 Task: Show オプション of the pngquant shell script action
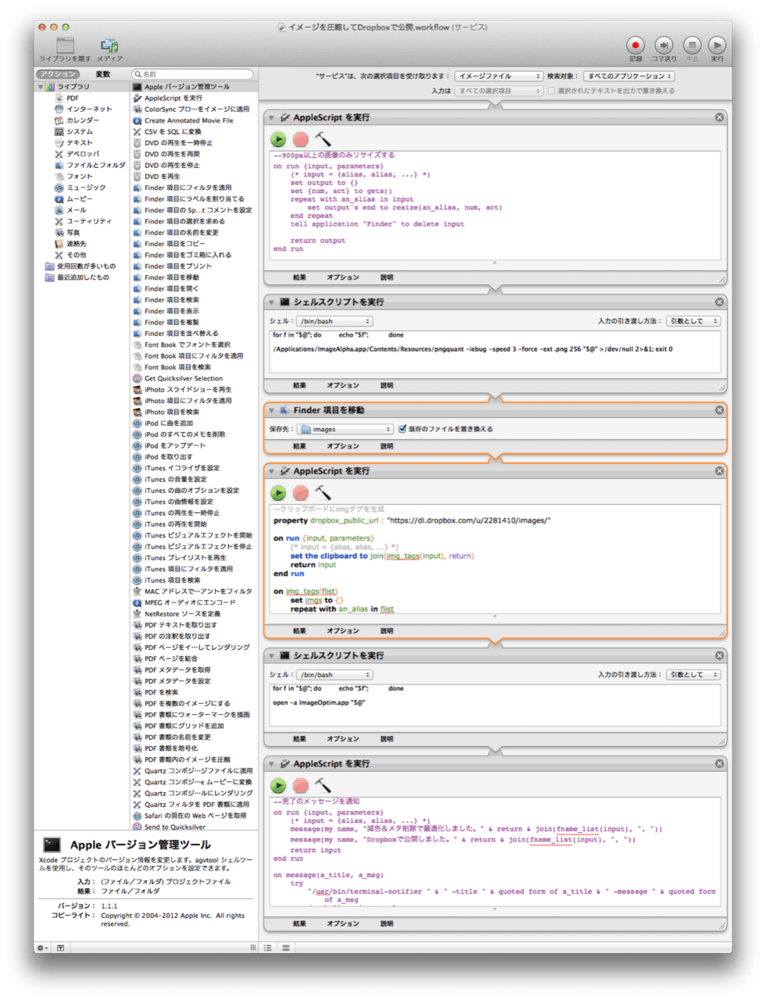tap(342, 385)
